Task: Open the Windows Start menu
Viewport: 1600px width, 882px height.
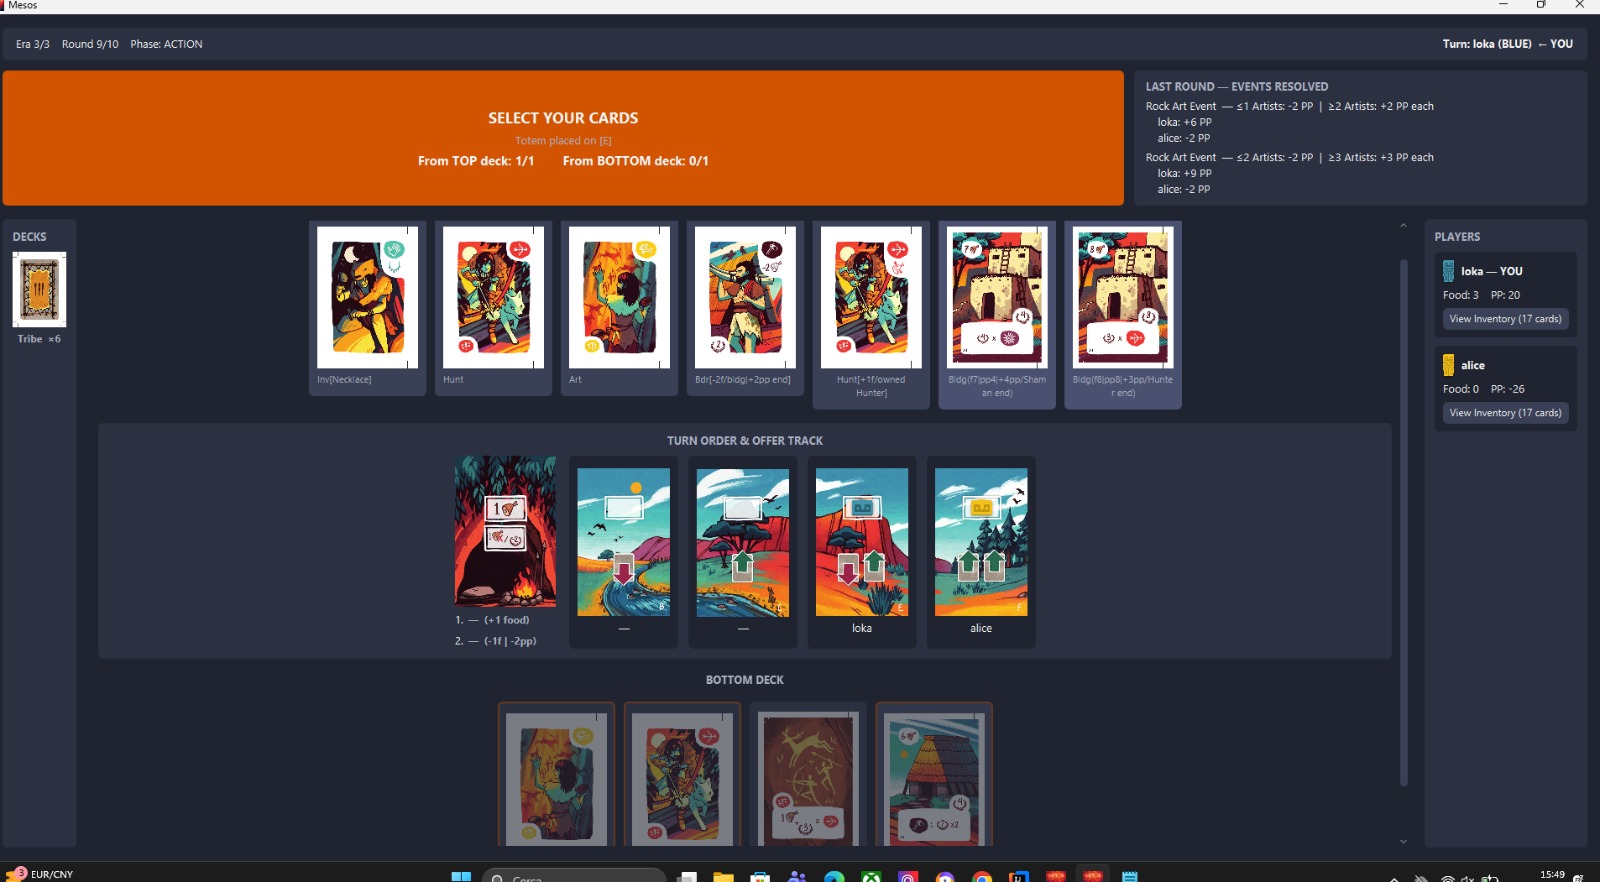Action: (461, 876)
